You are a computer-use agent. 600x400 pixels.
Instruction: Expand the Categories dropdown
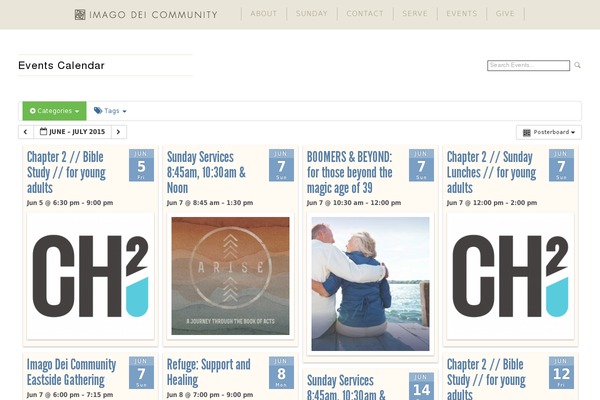[x=54, y=111]
